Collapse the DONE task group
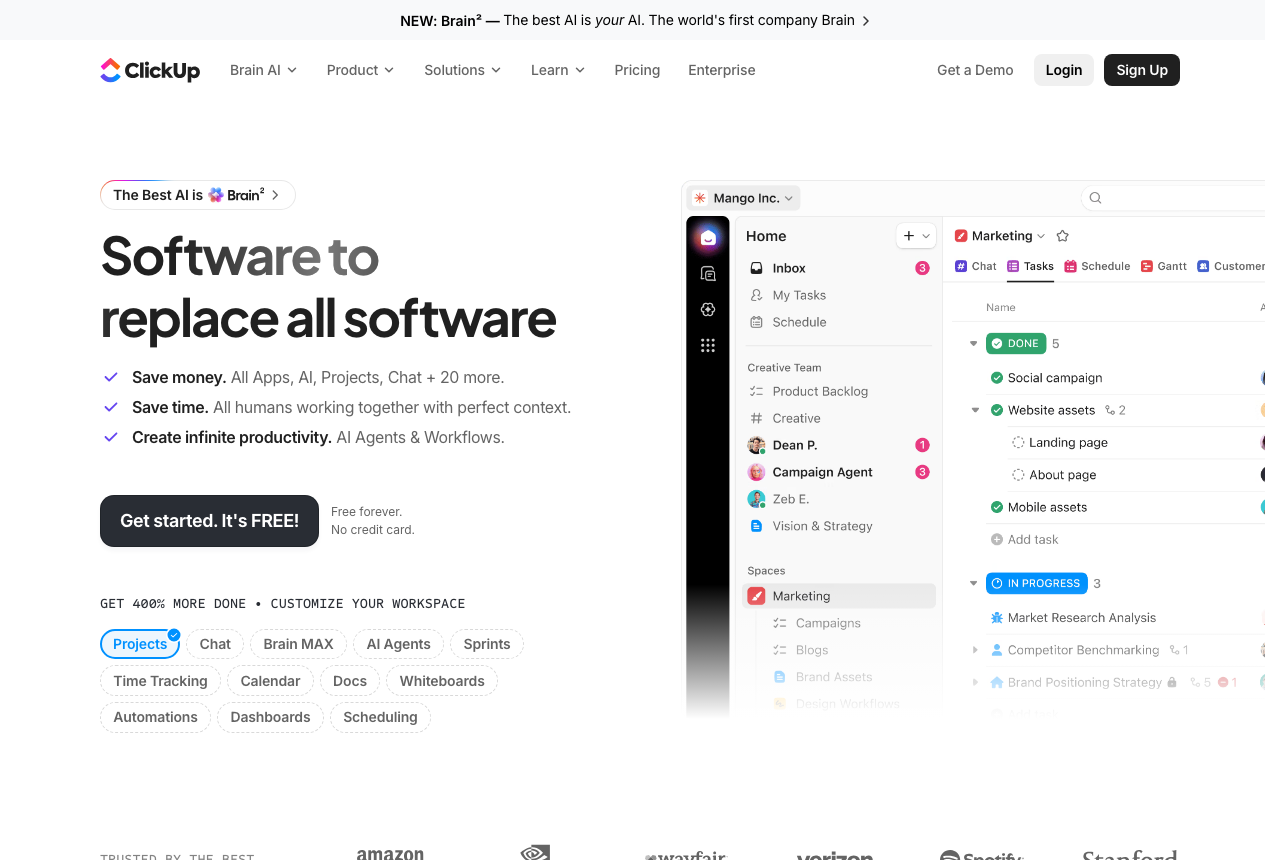1280x860 pixels. pyautogui.click(x=973, y=344)
